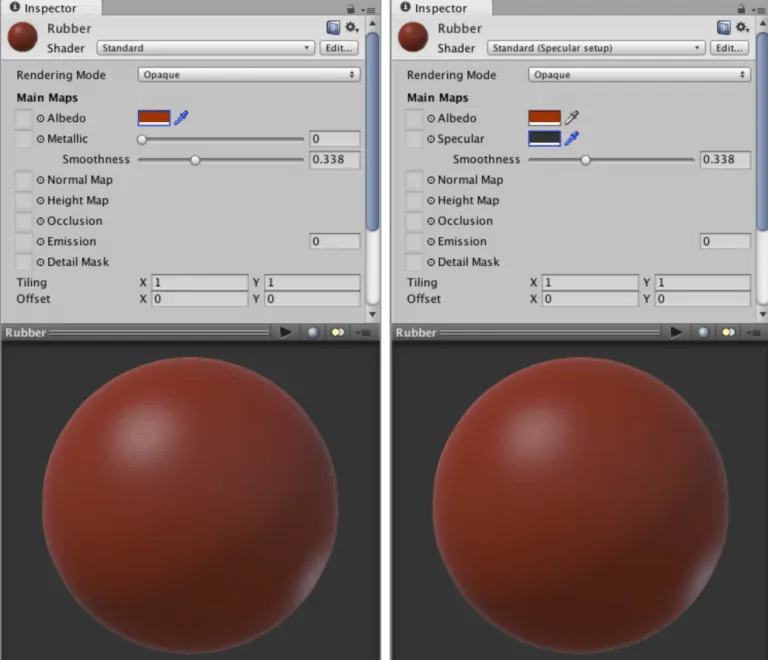Select the right Inspector tab
Viewport: 768px width, 660px height.
coord(442,8)
